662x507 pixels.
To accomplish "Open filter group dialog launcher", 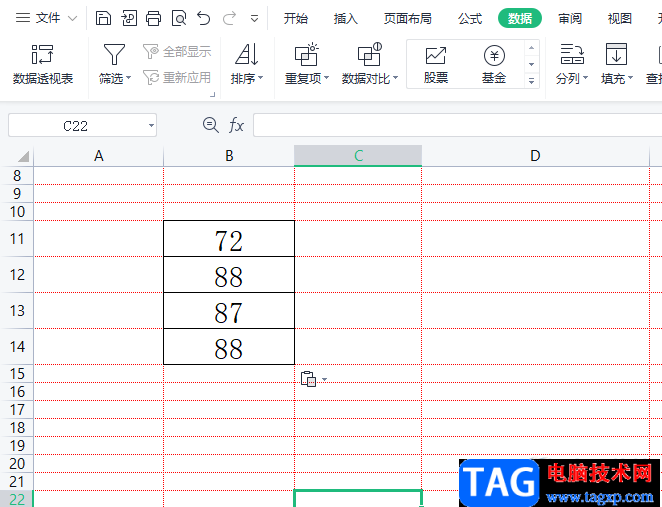I will pyautogui.click(x=212, y=95).
